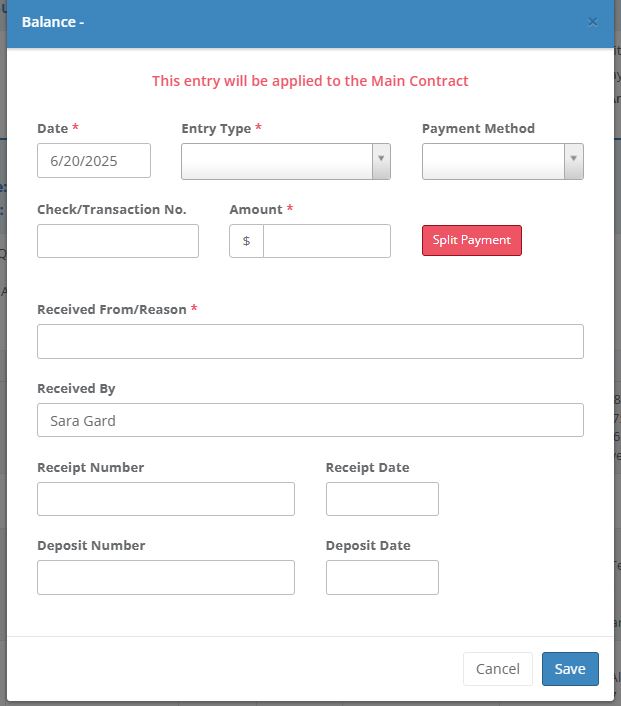621x706 pixels.
Task: Click into the Amount input field
Action: click(x=326, y=241)
